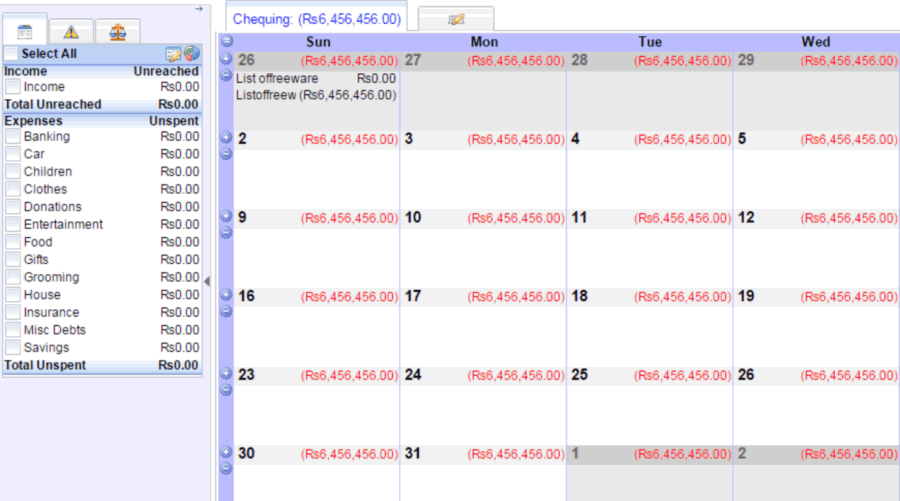This screenshot has height=501, width=900.
Task: Tick the Clothes expense checkbox
Action: (x=13, y=189)
